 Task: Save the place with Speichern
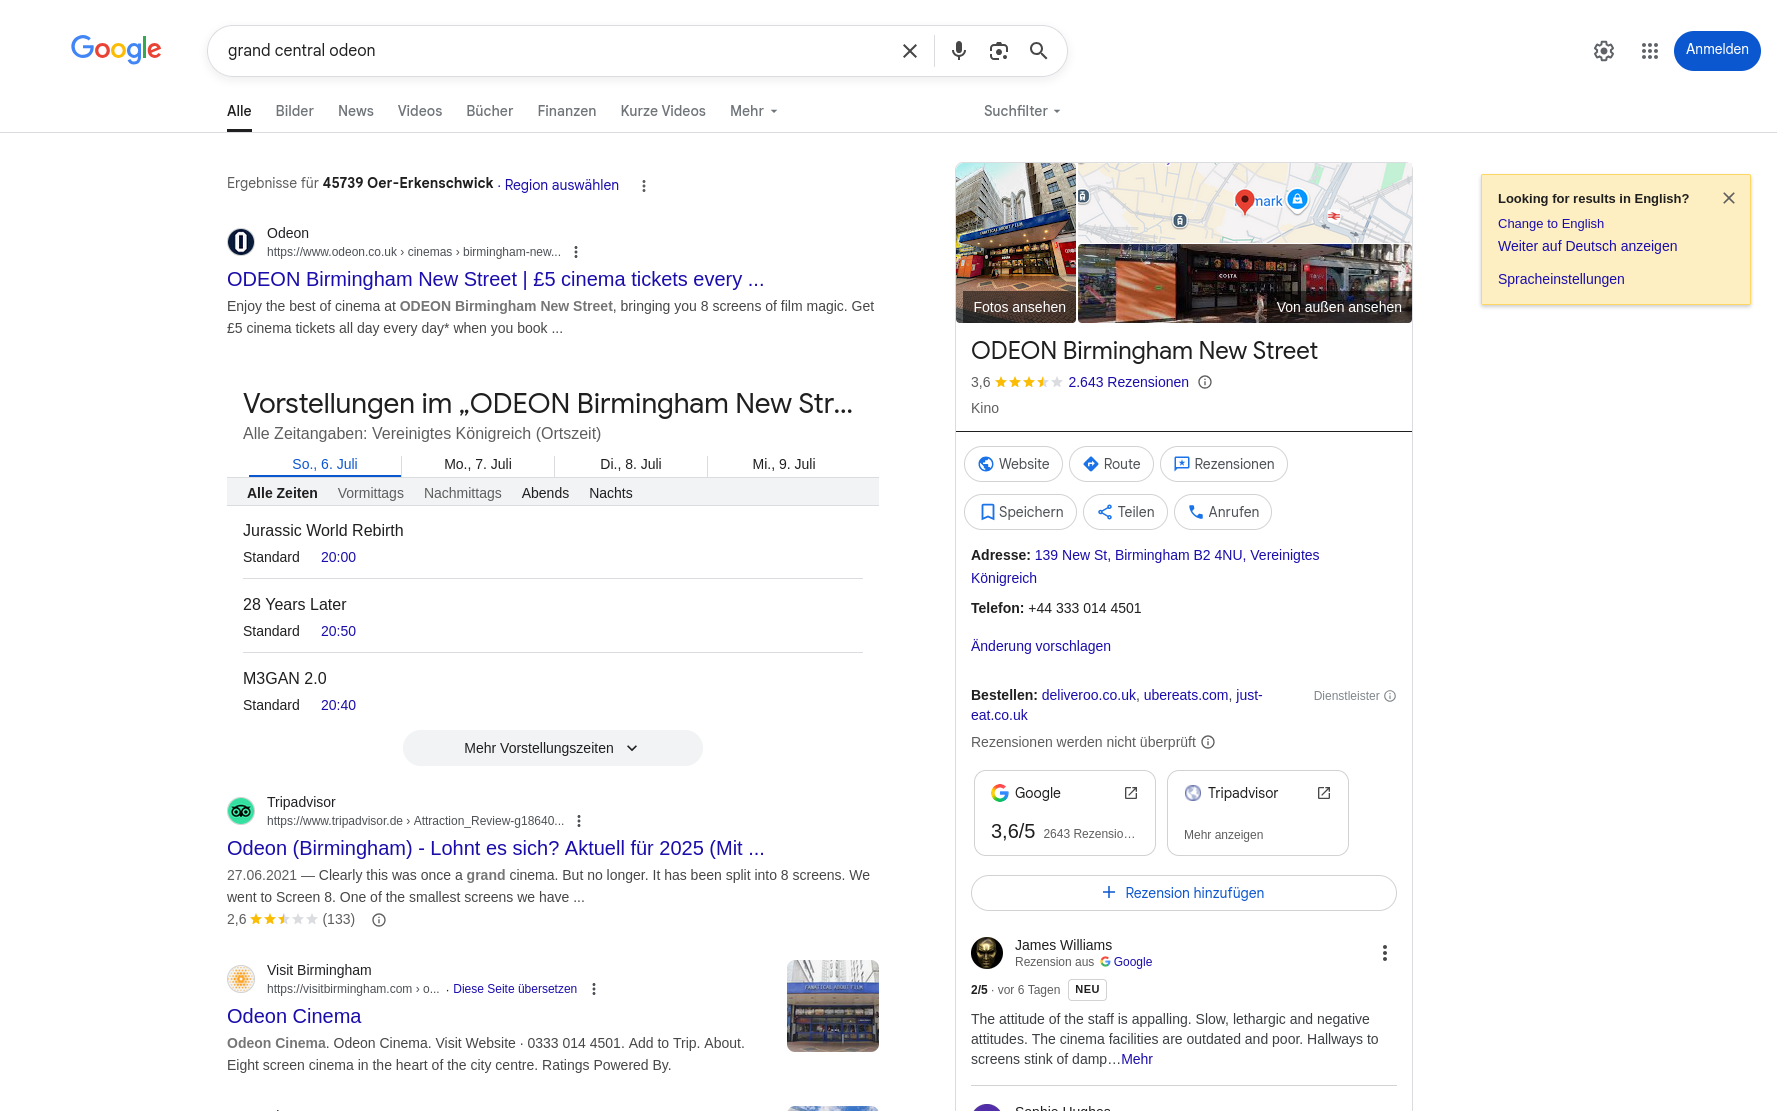[x=1020, y=512]
